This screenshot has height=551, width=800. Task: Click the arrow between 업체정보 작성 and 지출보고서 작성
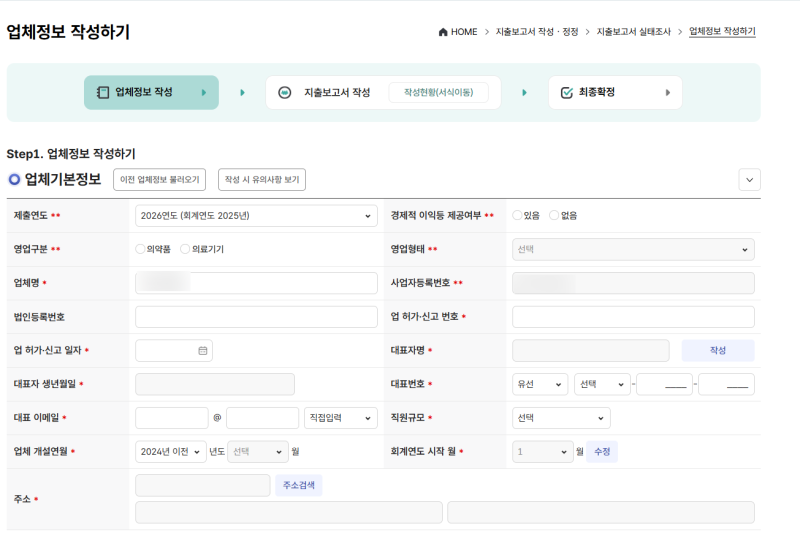click(x=242, y=92)
